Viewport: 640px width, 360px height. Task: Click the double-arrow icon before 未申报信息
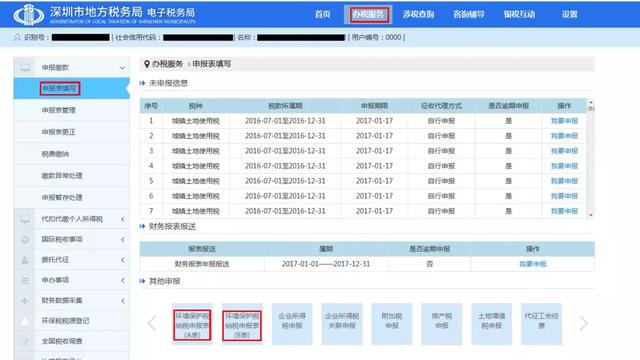tap(142, 83)
